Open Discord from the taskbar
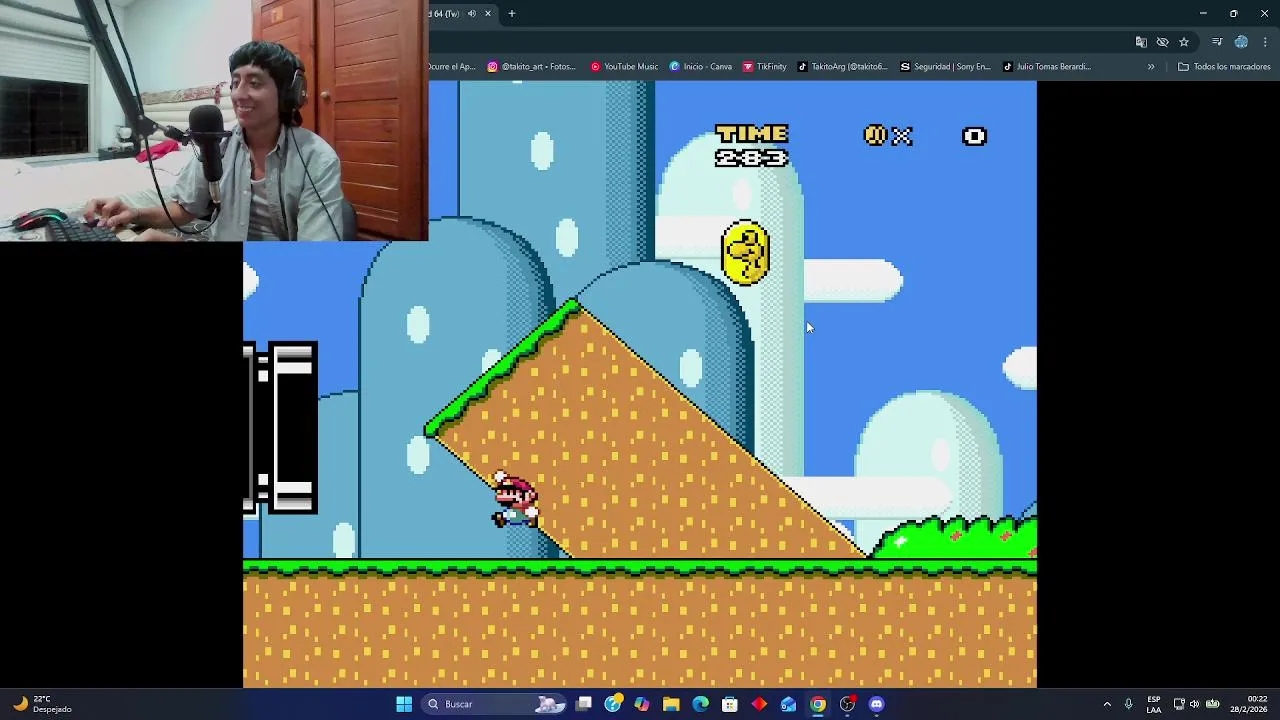 click(877, 704)
